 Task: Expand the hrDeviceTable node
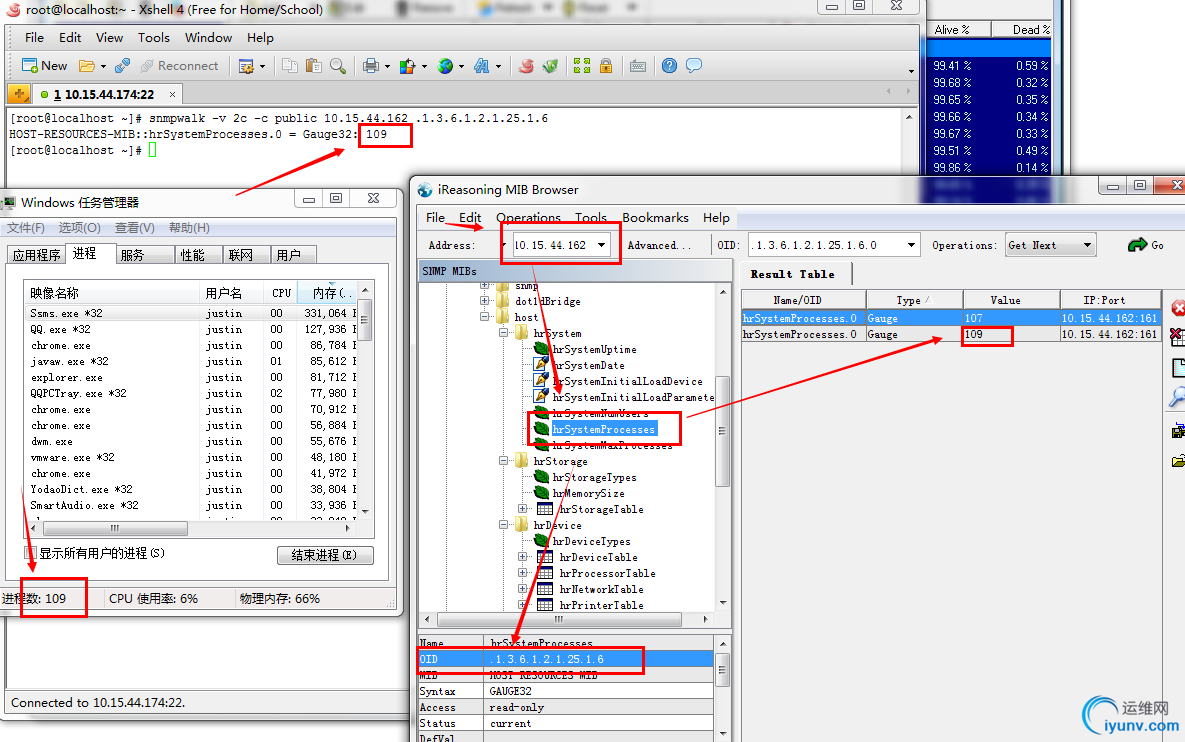click(522, 557)
